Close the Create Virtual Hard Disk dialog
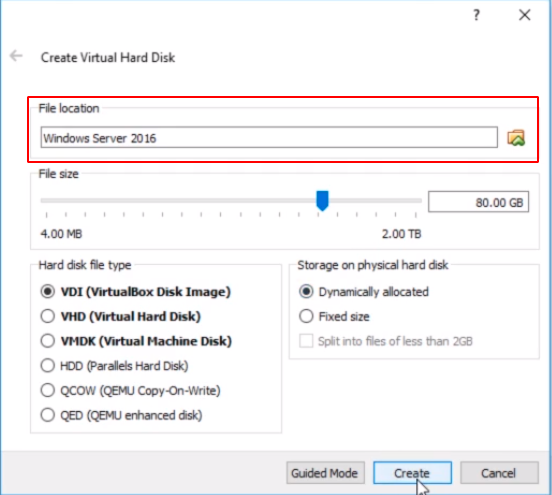The width and height of the screenshot is (552, 495). (525, 15)
